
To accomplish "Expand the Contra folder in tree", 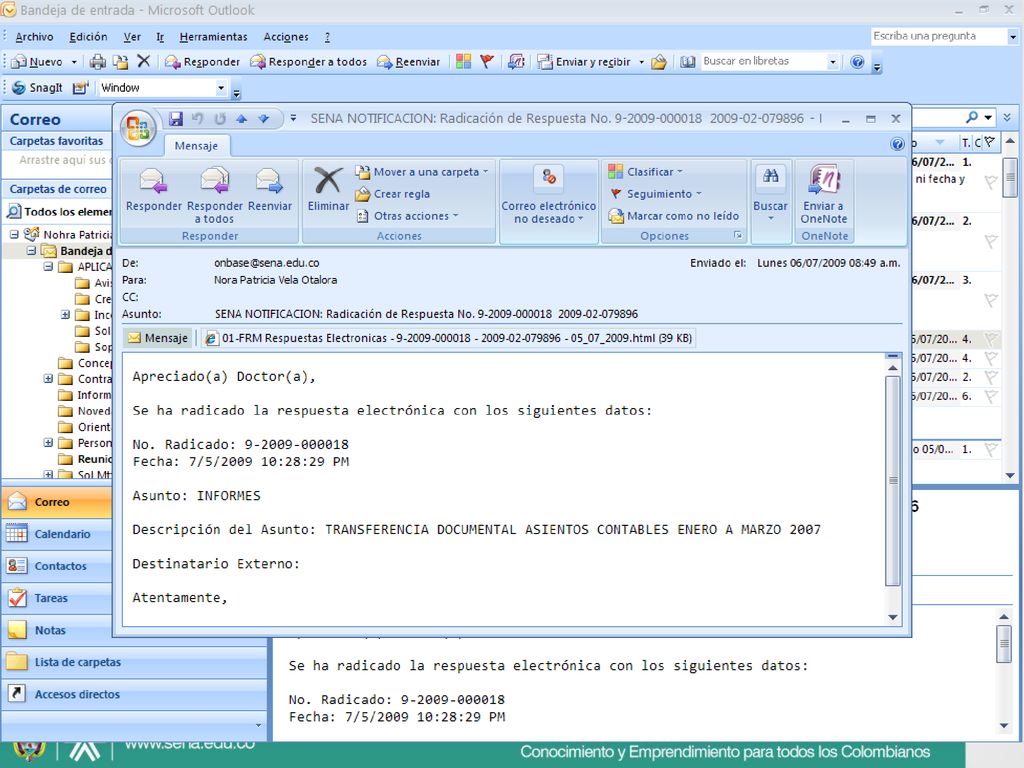I will click(48, 378).
